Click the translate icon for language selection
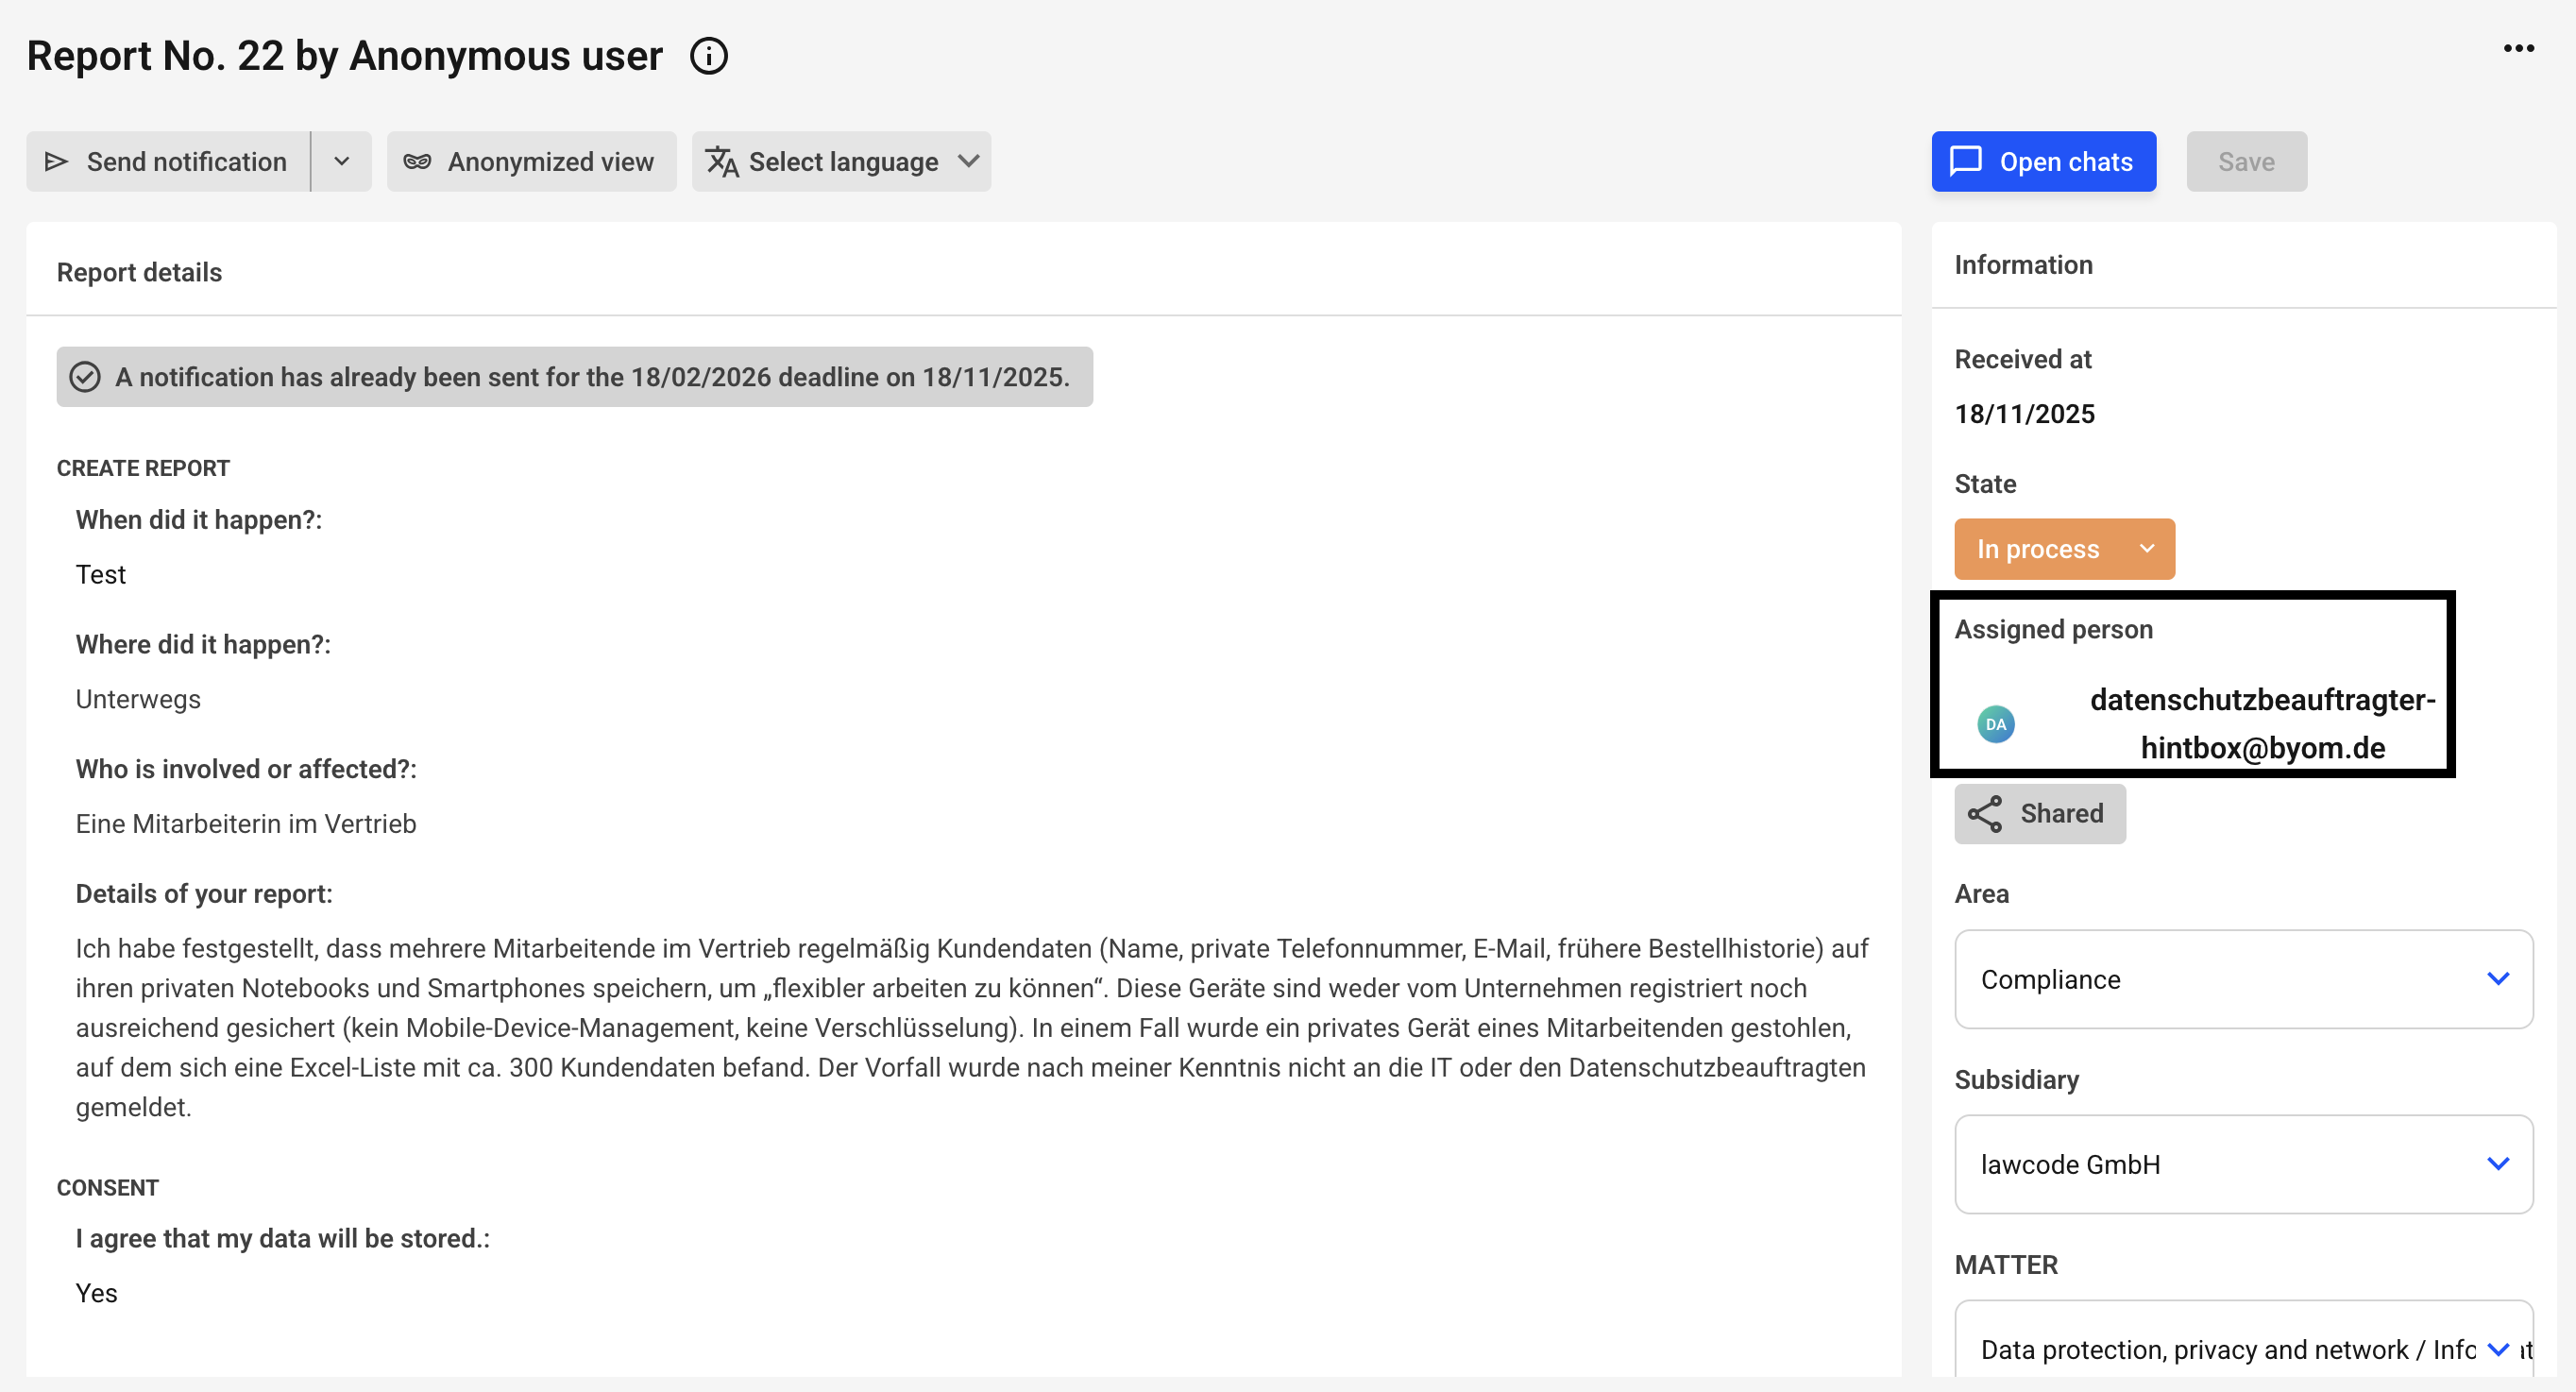 (722, 161)
